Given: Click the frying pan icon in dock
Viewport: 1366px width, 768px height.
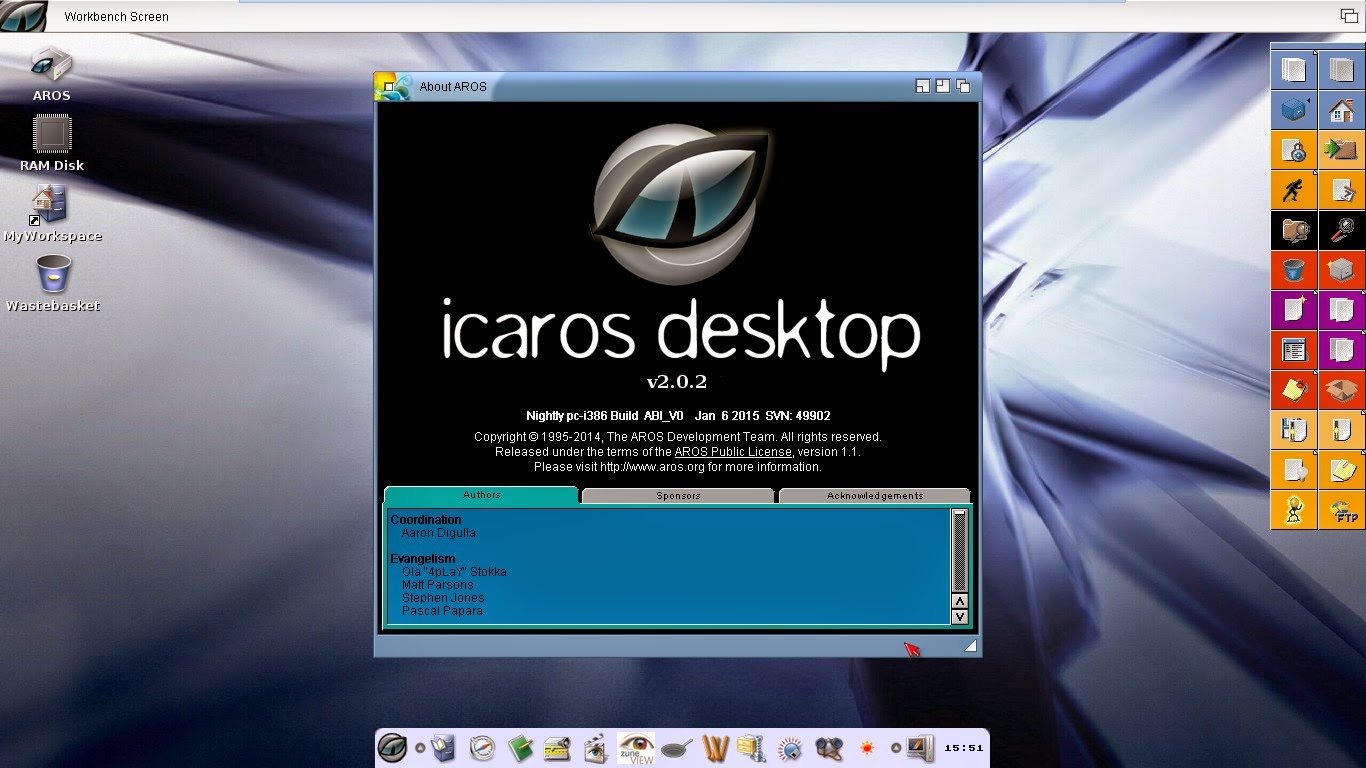Looking at the screenshot, I should [x=677, y=748].
